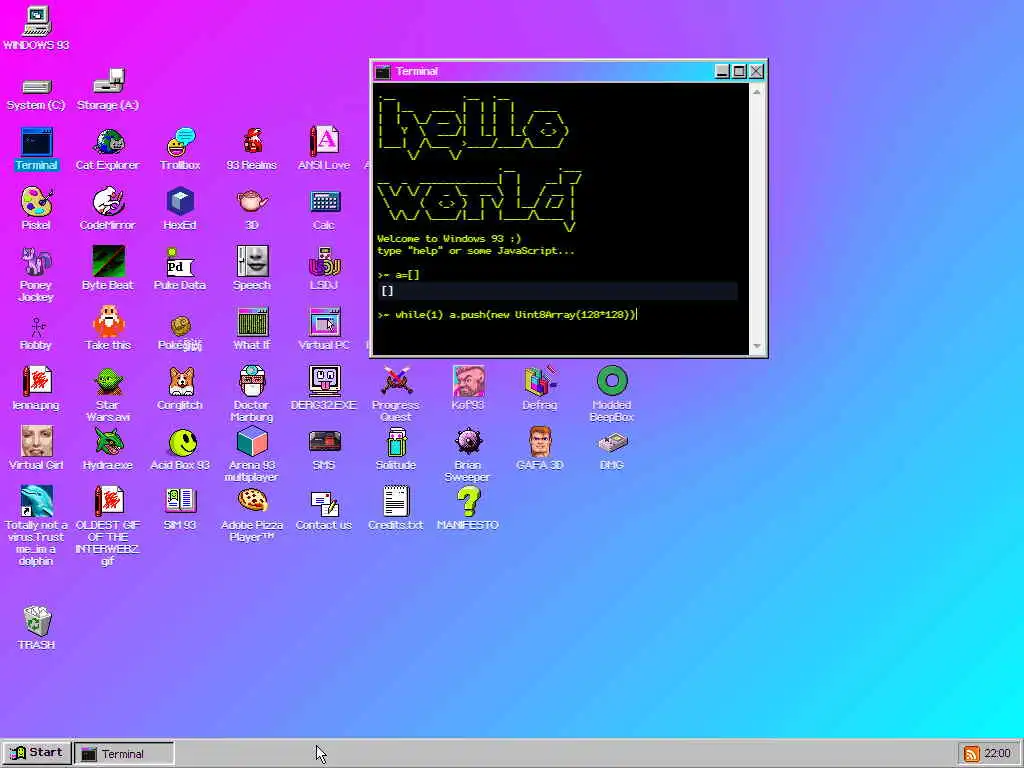Viewport: 1024px width, 768px height.
Task: Maximize the Terminal window
Action: [739, 71]
